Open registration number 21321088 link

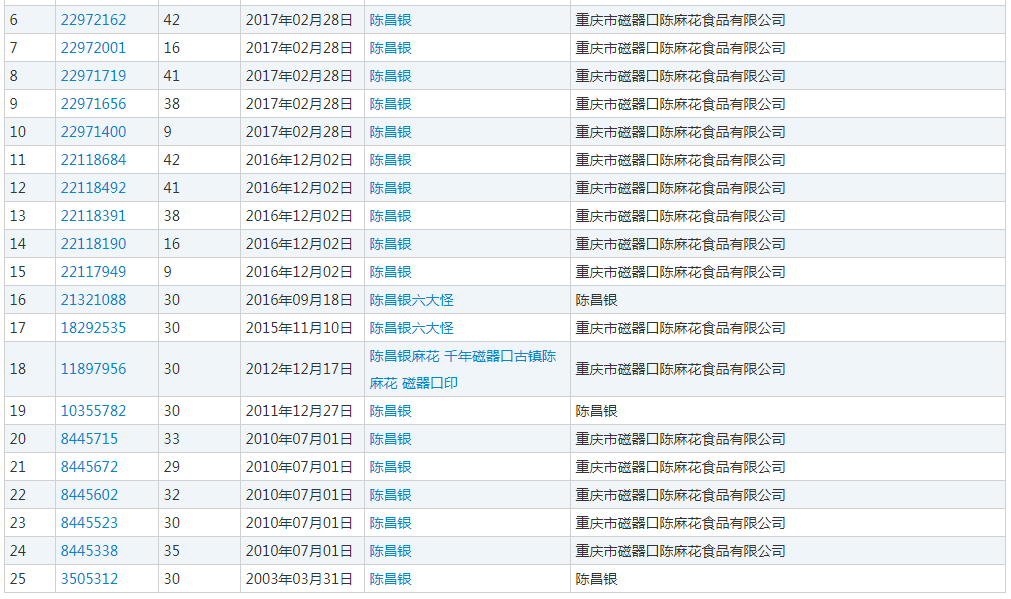93,300
